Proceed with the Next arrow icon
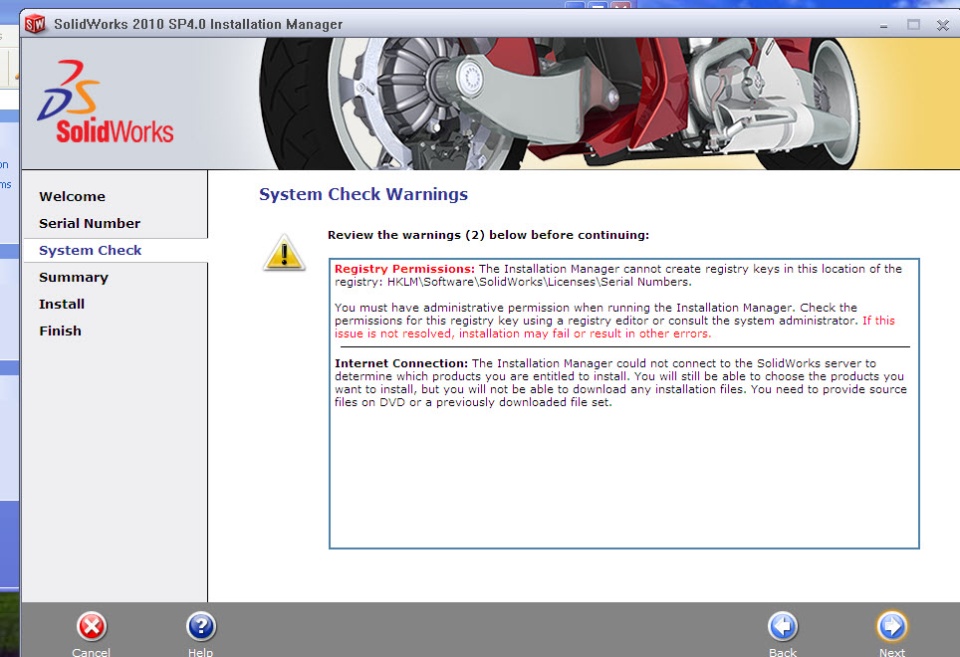This screenshot has width=960, height=657. click(892, 626)
